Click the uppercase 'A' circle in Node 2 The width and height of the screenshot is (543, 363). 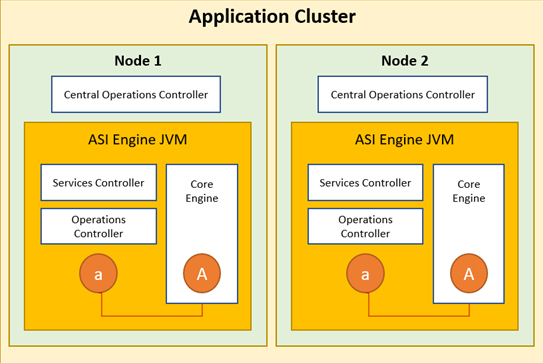click(x=469, y=274)
